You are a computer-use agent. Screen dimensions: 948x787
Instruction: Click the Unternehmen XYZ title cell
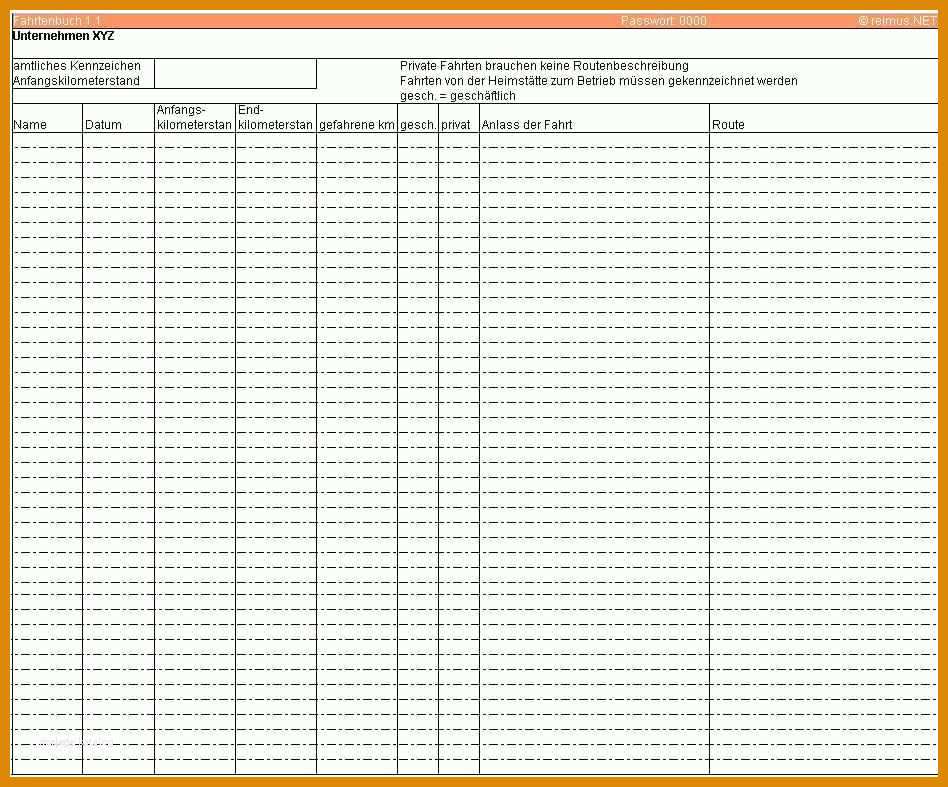point(63,36)
